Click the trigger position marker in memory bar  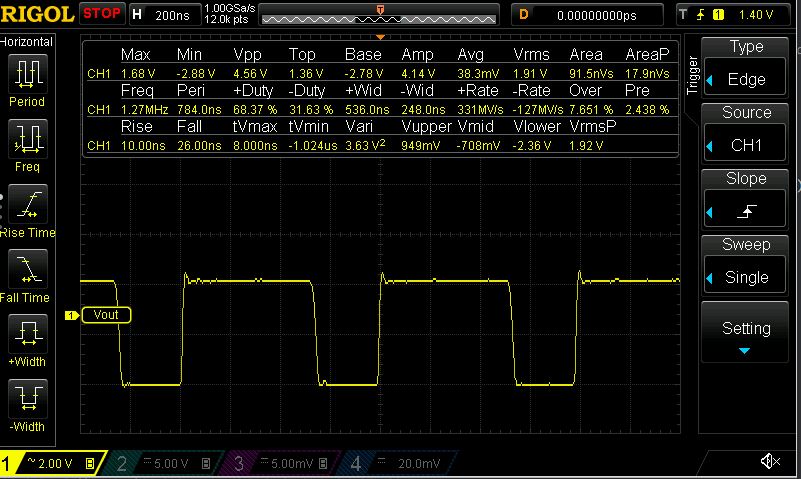[x=380, y=10]
